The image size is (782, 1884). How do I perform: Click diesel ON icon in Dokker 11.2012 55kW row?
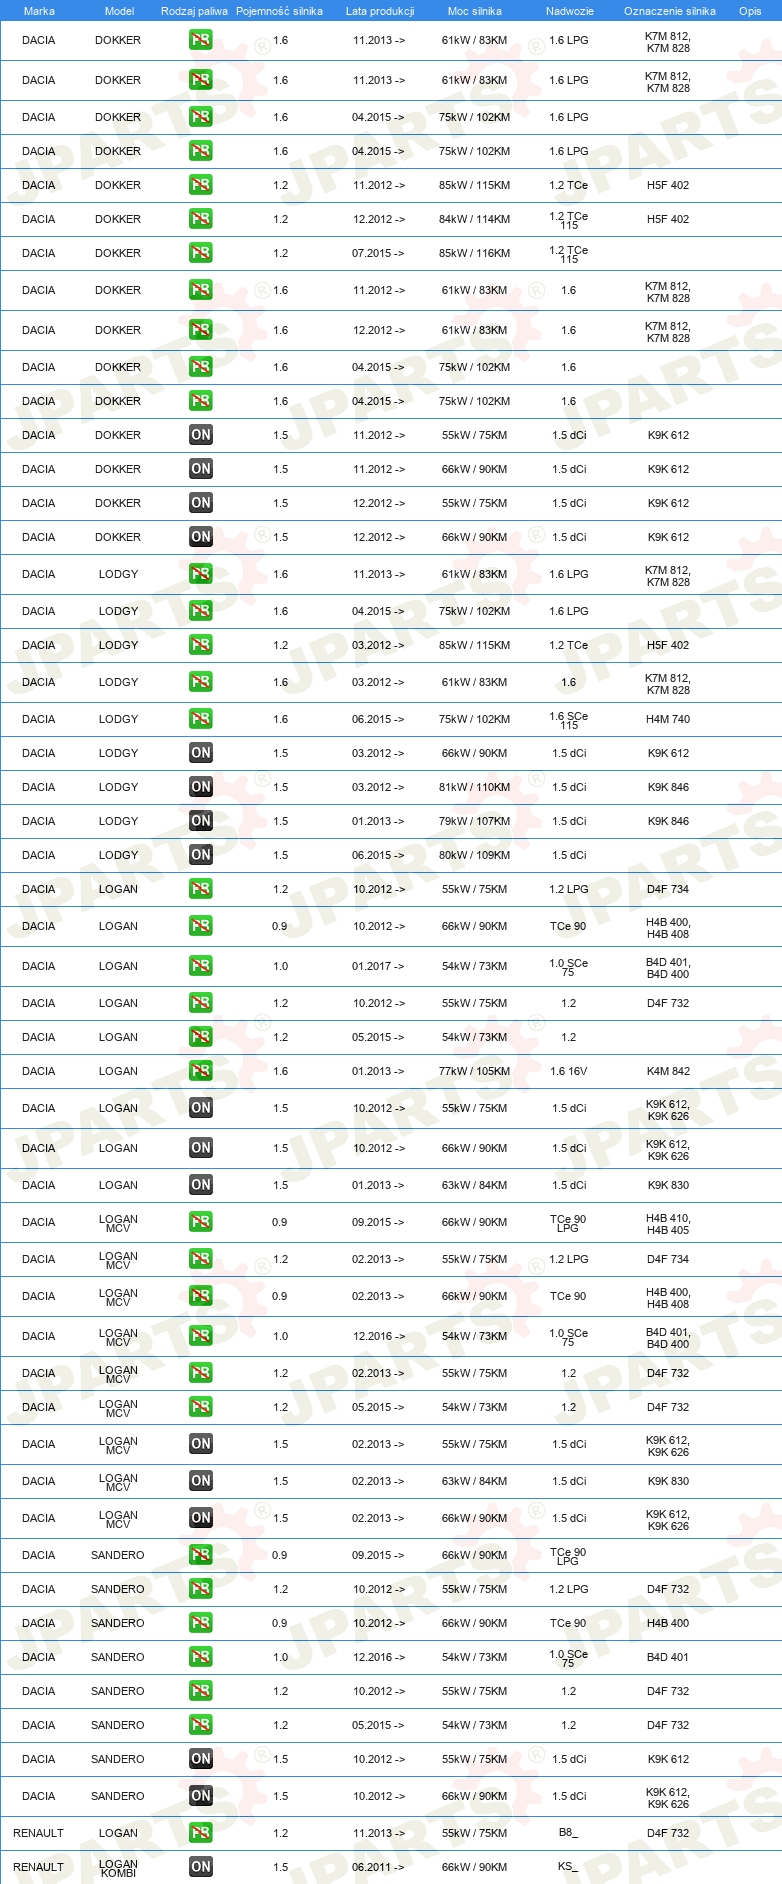pyautogui.click(x=201, y=435)
